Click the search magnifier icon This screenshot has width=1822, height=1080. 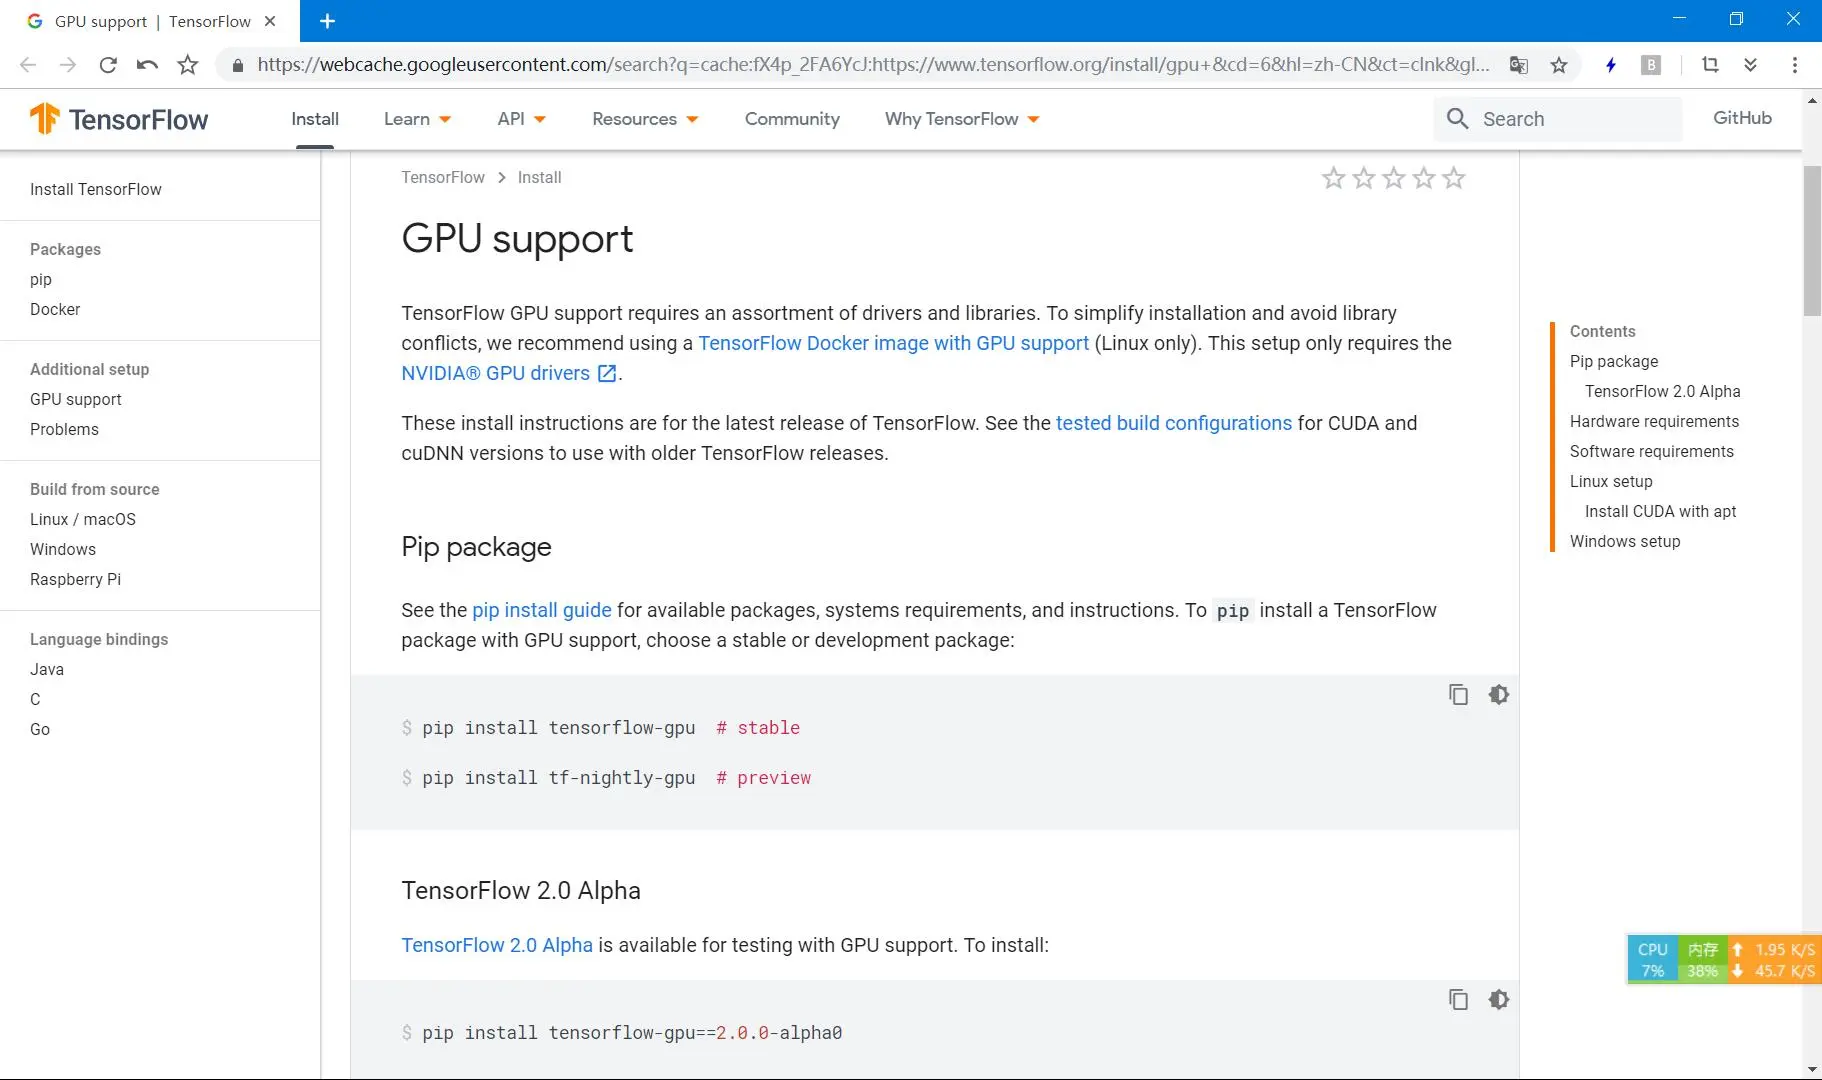[1457, 119]
